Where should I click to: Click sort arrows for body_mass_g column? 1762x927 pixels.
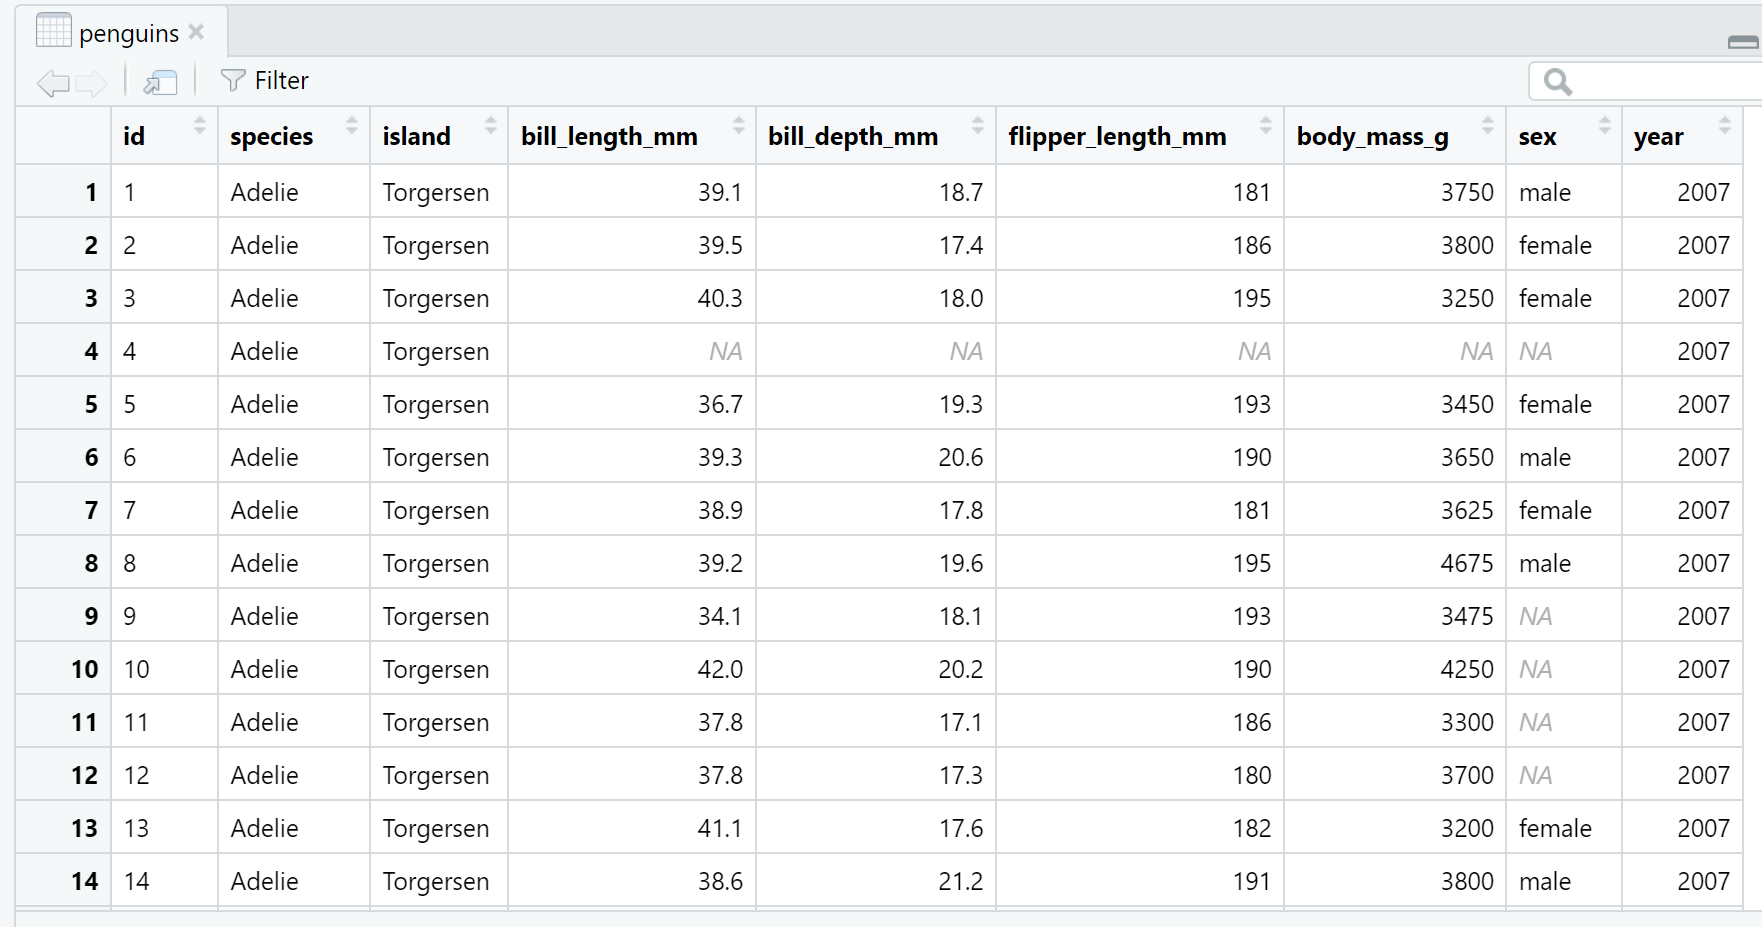(x=1487, y=125)
